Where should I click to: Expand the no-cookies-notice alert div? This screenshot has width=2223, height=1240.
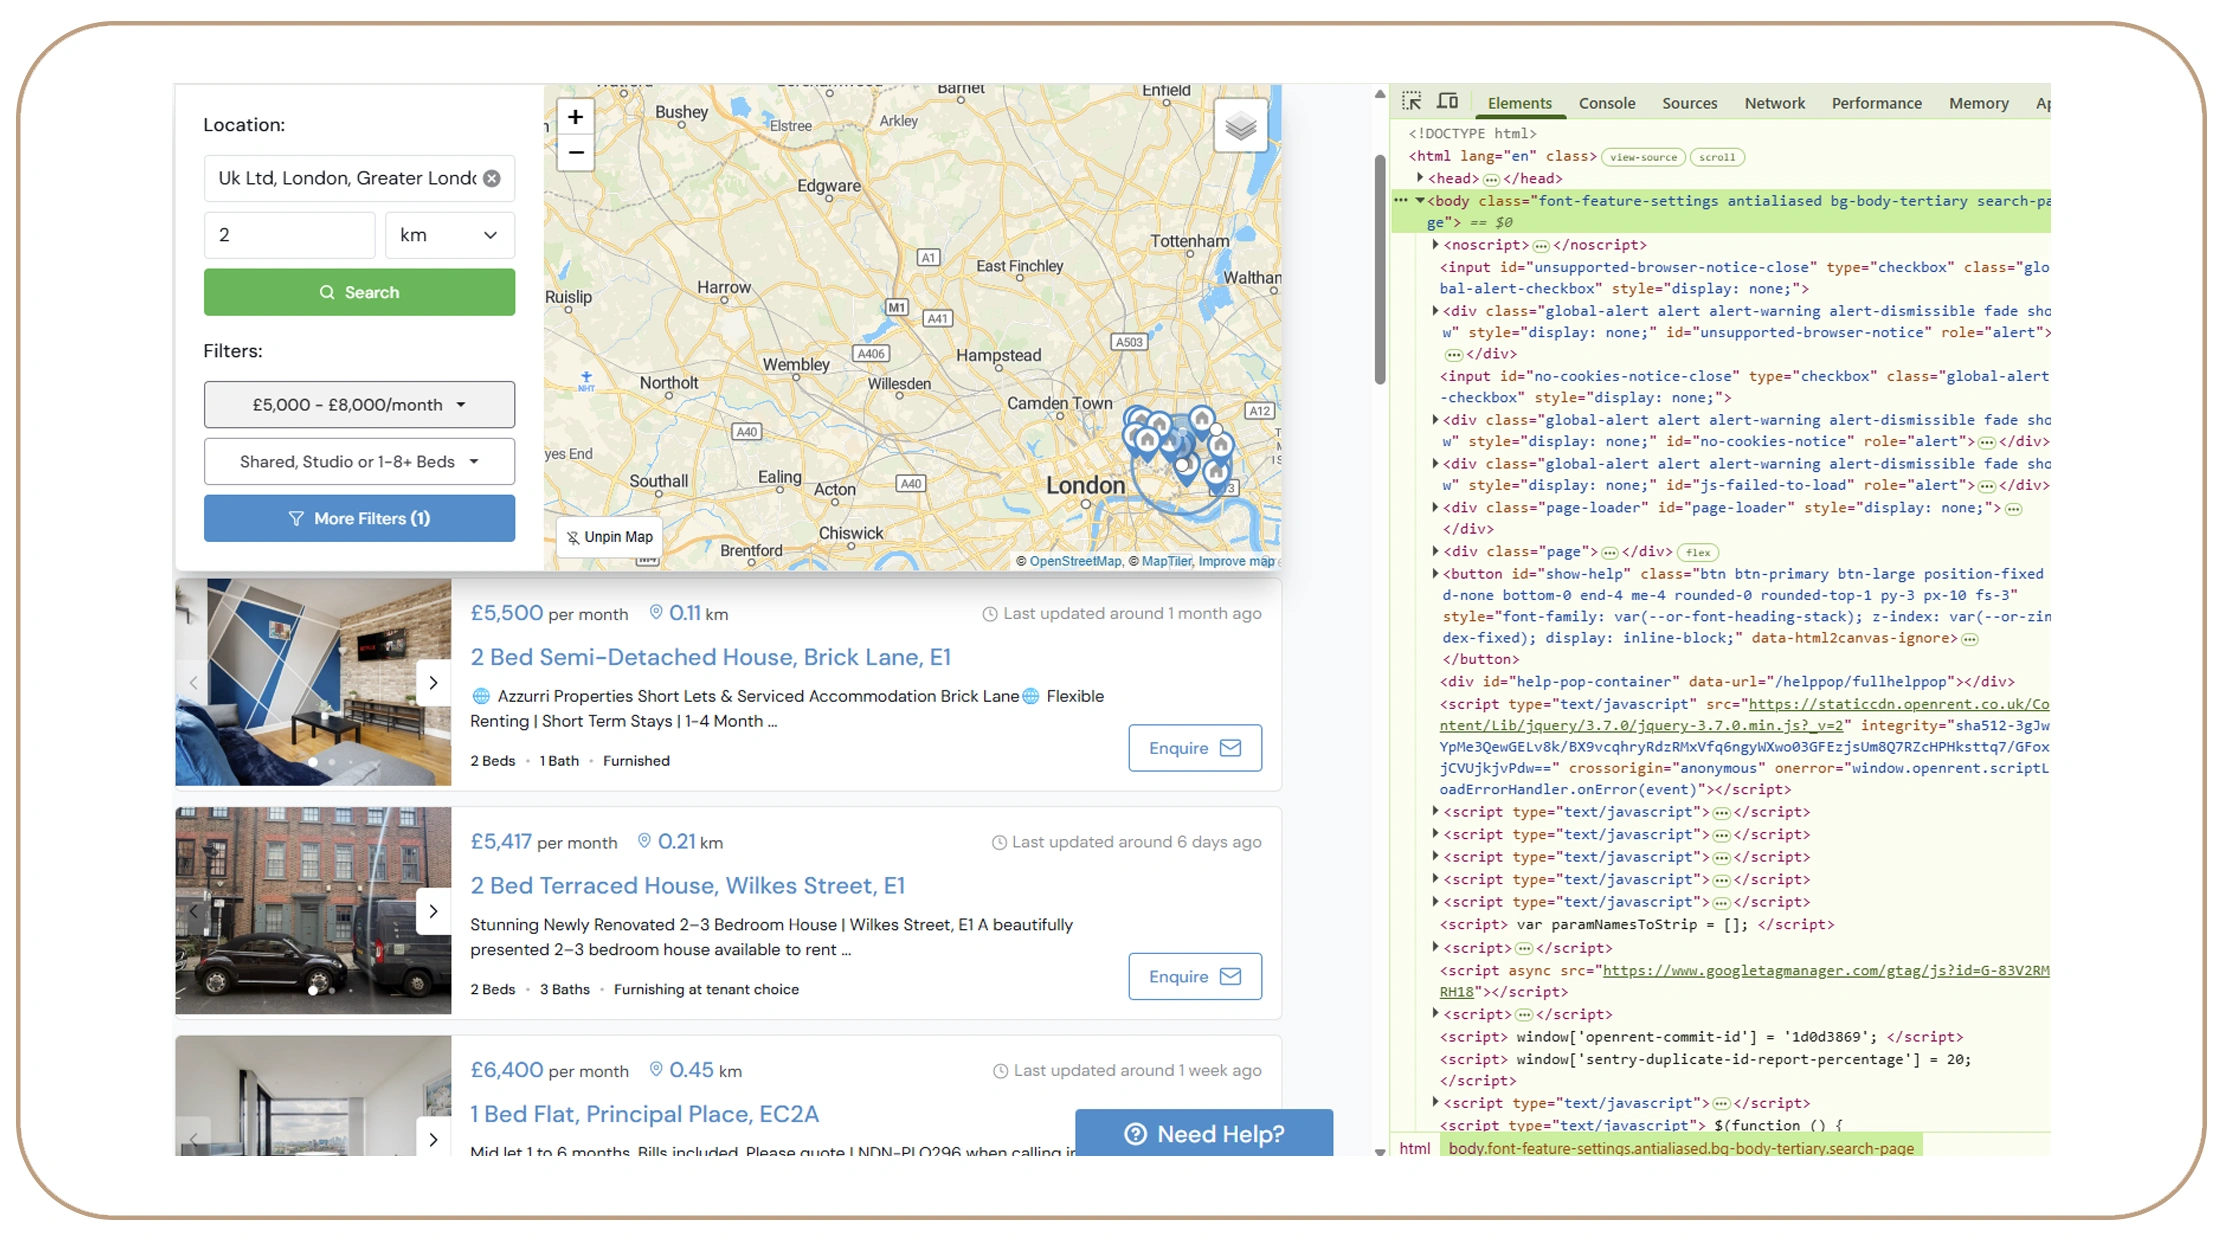coord(1435,419)
